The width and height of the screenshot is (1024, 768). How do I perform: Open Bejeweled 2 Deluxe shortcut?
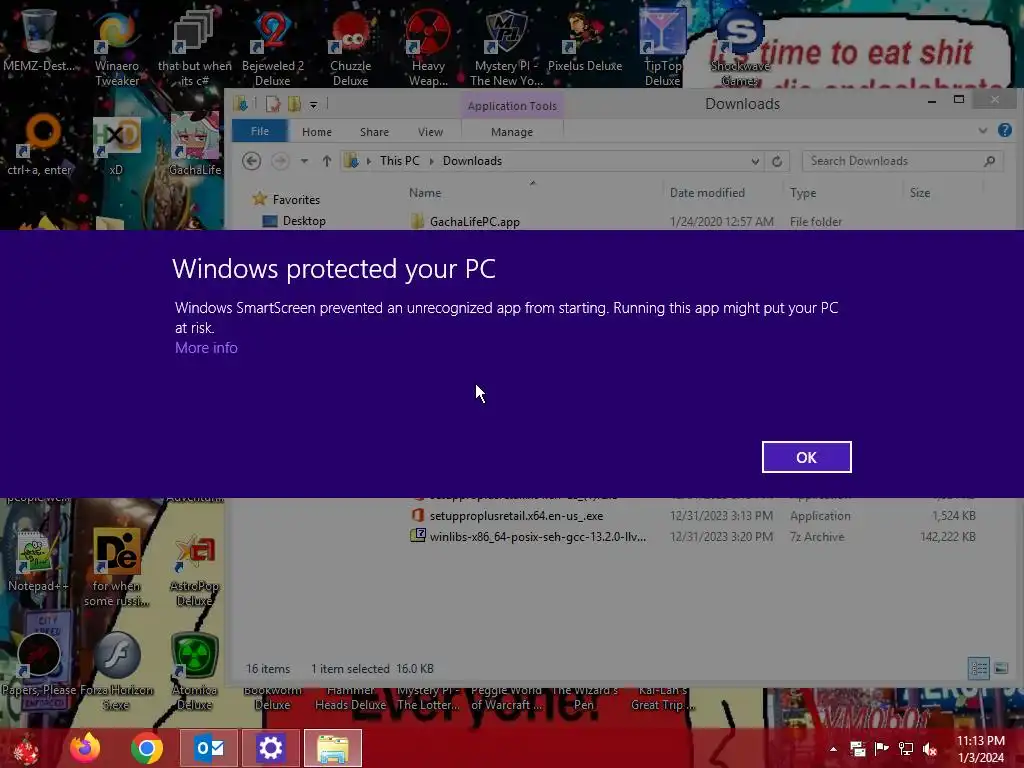point(272,50)
